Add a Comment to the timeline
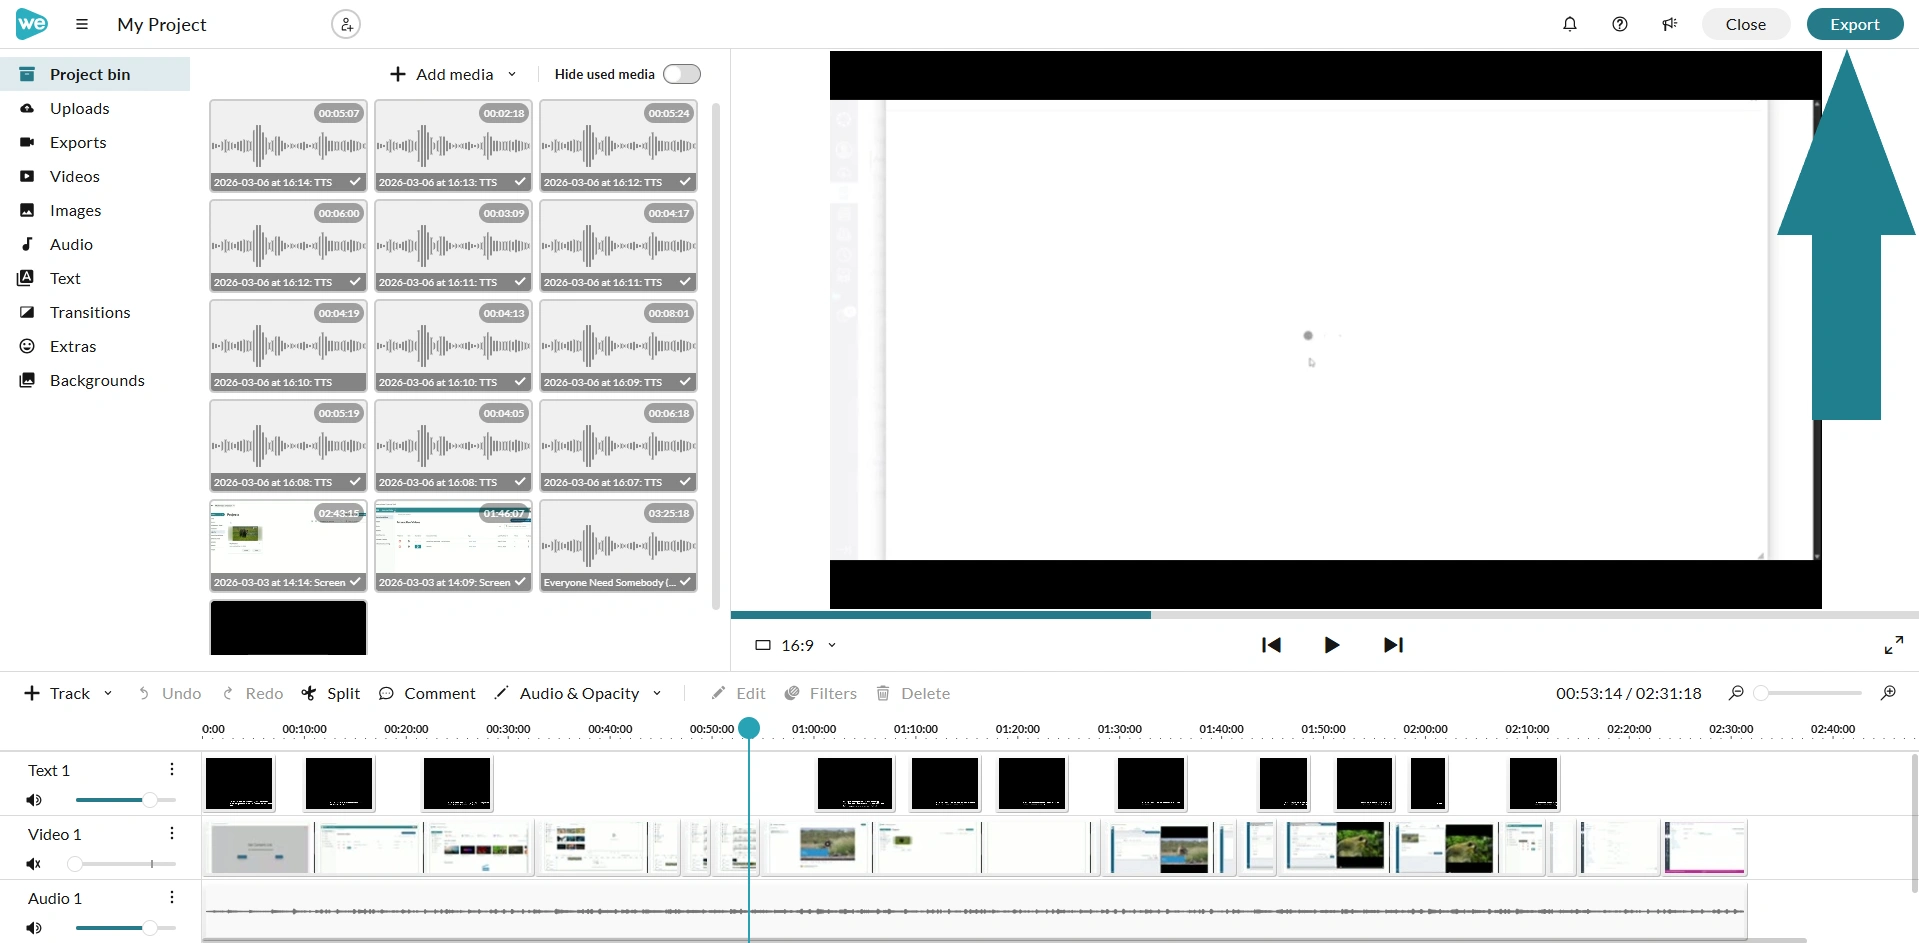Image resolution: width=1919 pixels, height=943 pixels. (x=427, y=693)
